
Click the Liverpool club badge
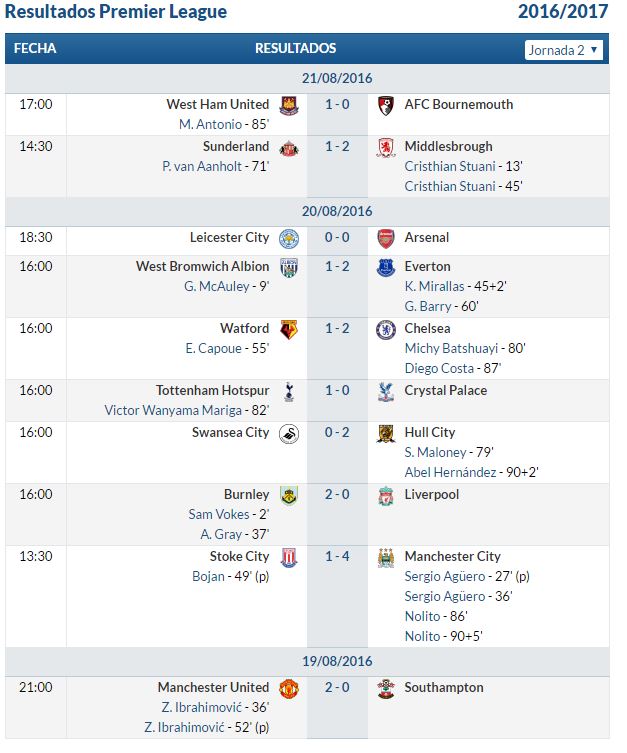[386, 495]
